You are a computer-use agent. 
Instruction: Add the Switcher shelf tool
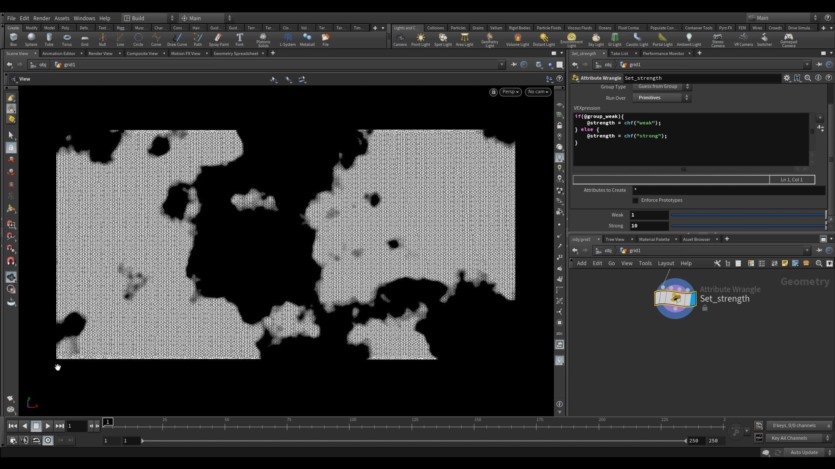[764, 39]
